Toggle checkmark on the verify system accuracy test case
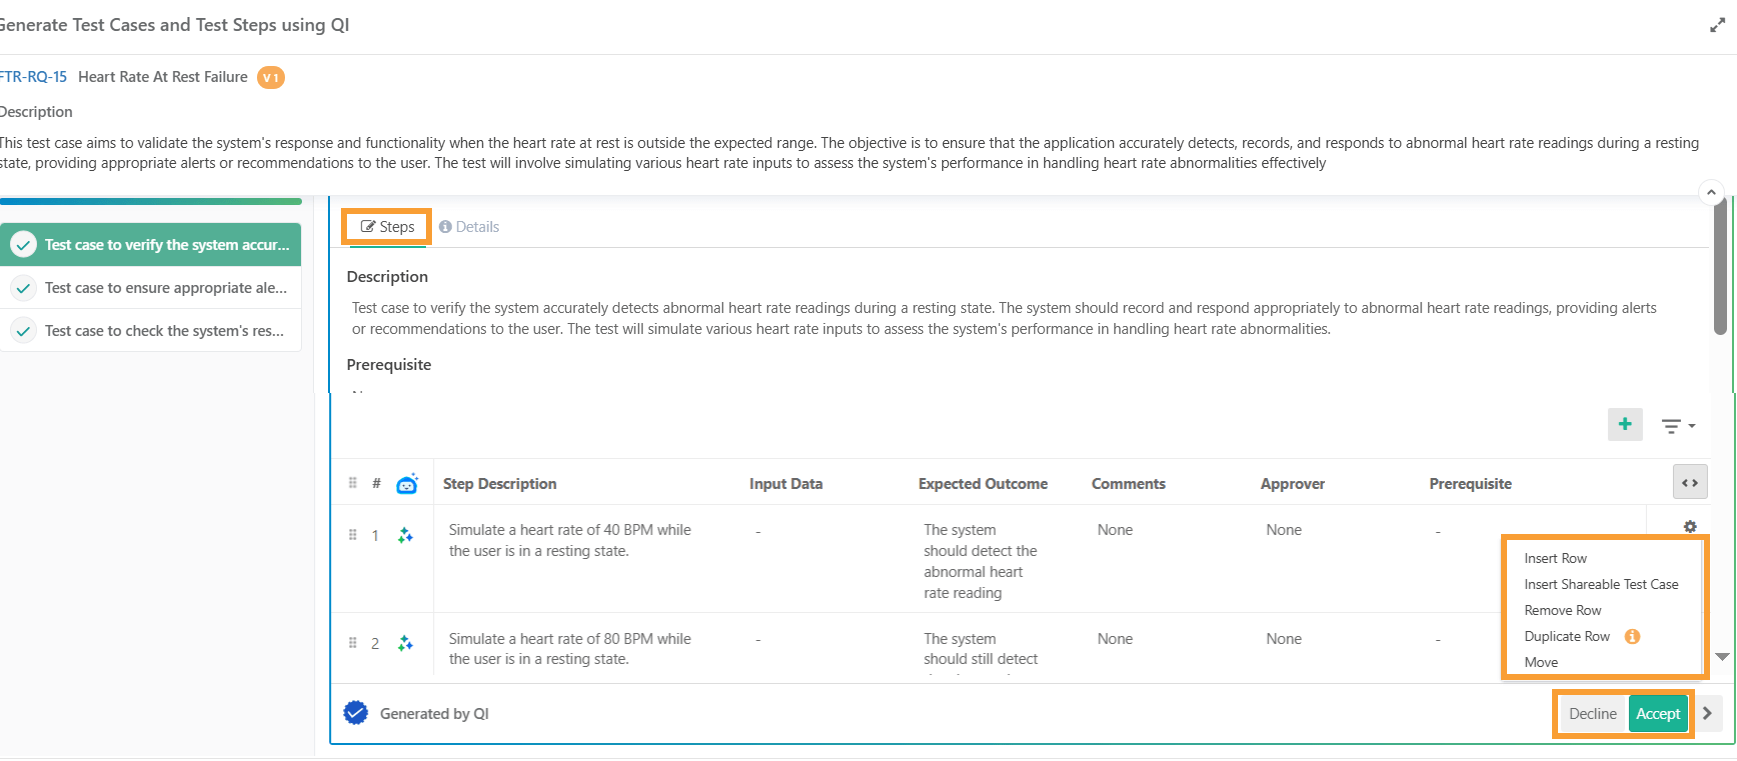Screen dimensions: 1737x761 point(23,245)
